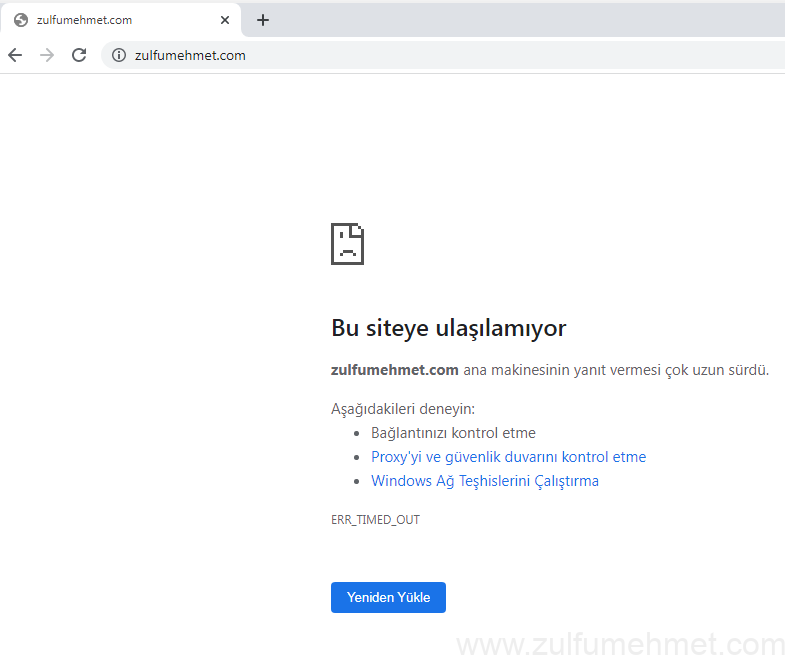Click the Bu siteye ulaşılamıyor heading
Image resolution: width=785 pixels, height=655 pixels.
coord(448,328)
